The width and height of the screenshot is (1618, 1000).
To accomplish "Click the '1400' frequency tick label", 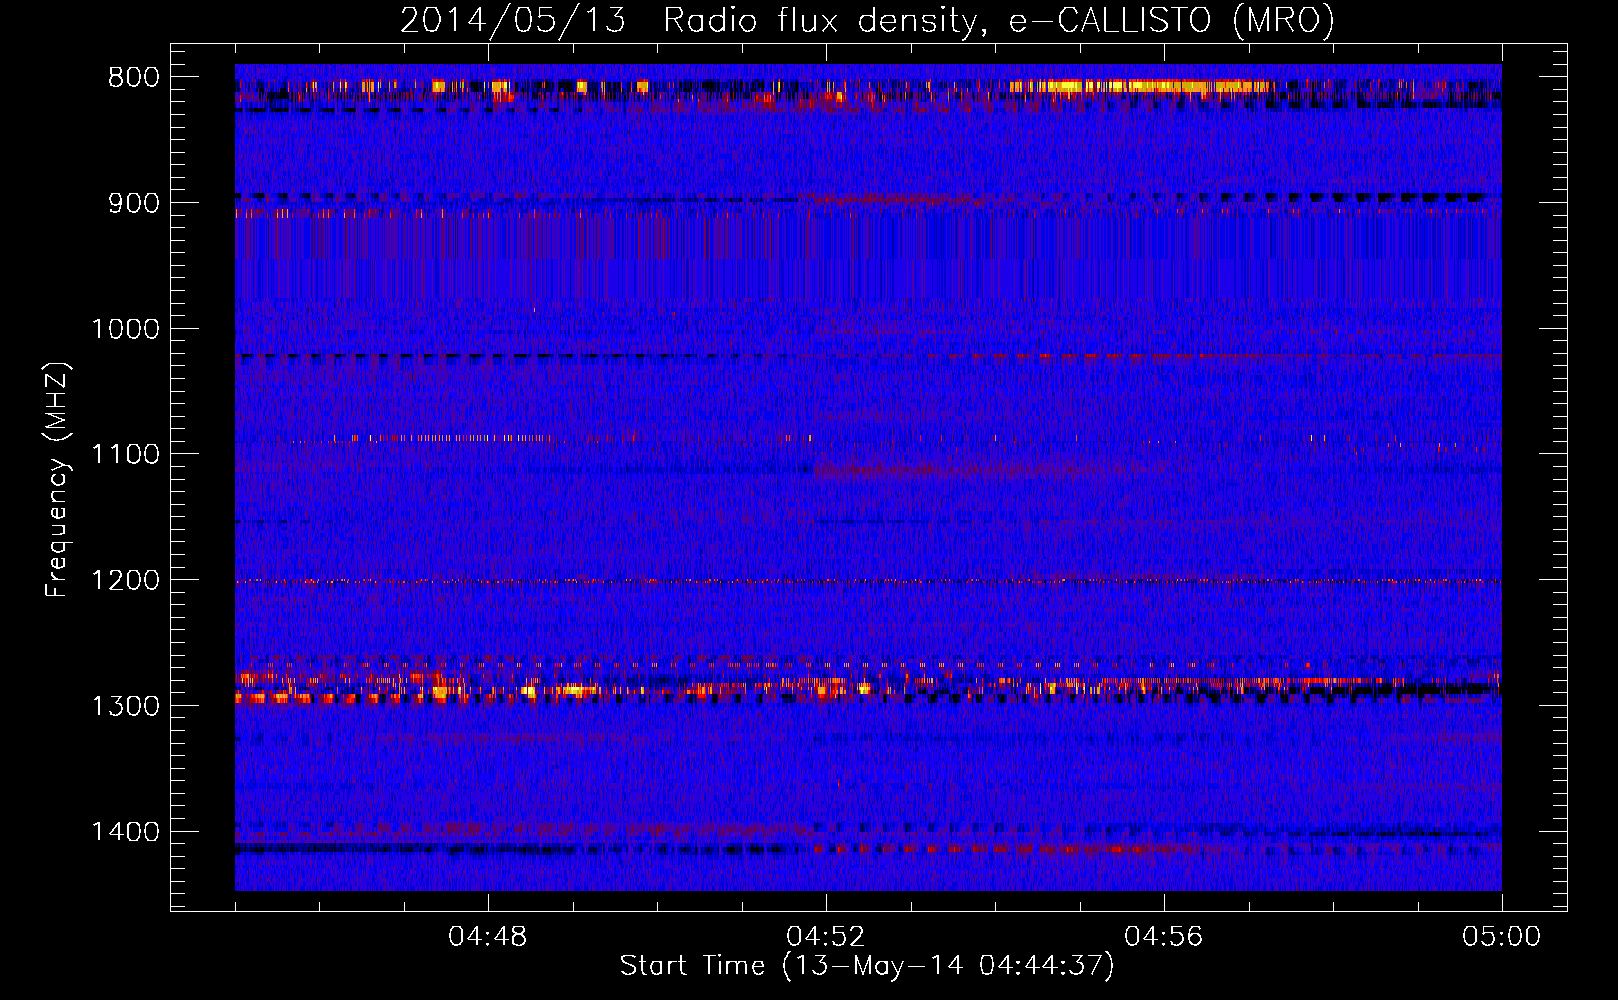I will tap(125, 832).
